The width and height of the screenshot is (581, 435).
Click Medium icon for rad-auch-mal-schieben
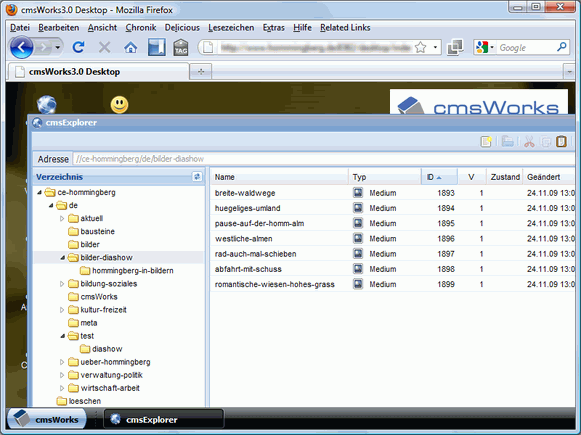(x=358, y=253)
